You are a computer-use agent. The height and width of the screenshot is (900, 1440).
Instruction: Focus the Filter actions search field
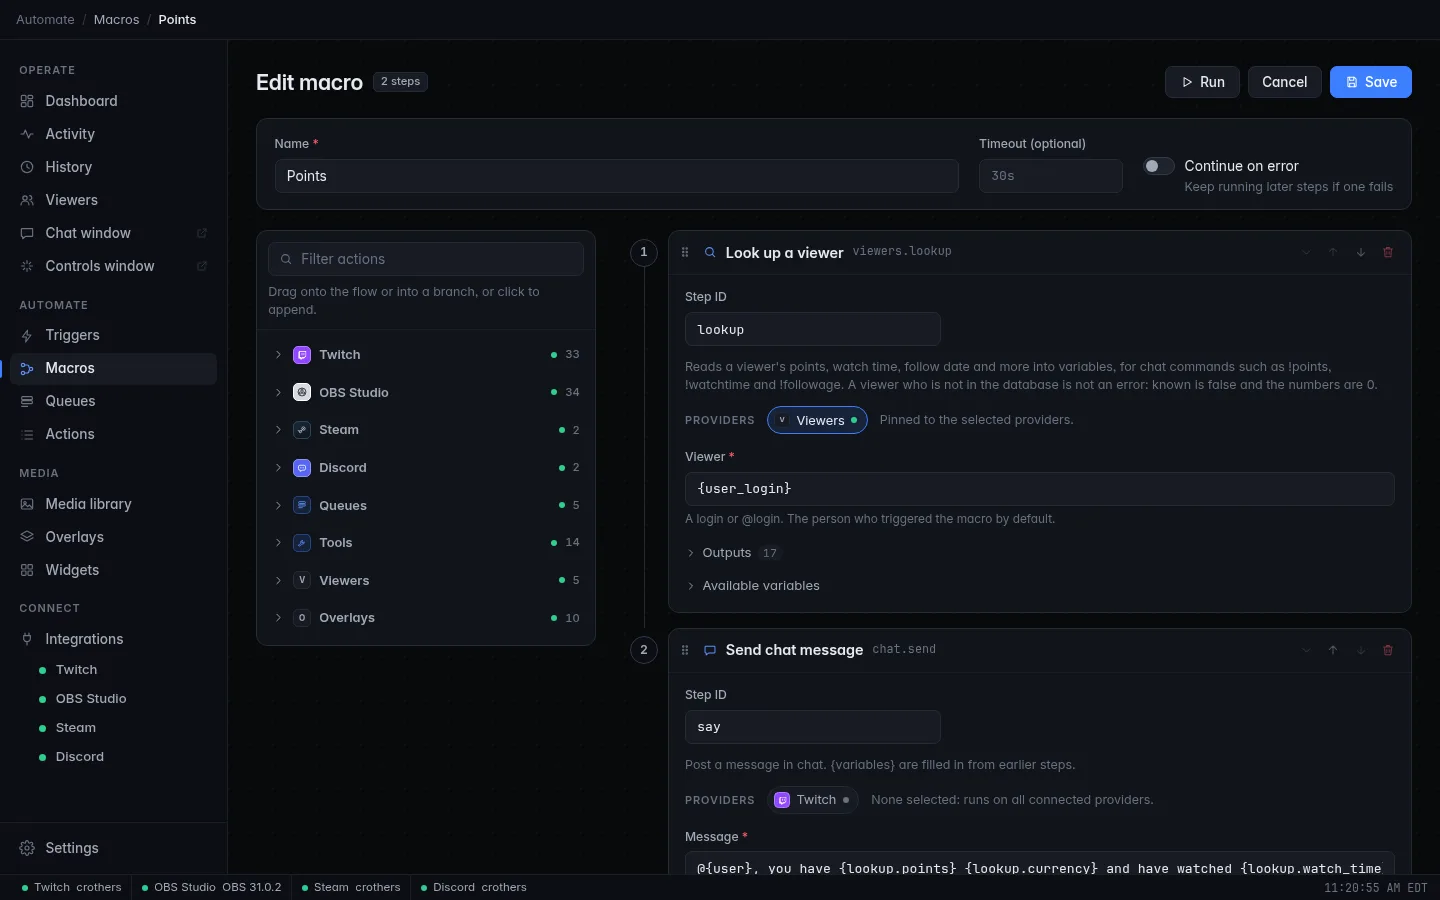[x=426, y=259]
